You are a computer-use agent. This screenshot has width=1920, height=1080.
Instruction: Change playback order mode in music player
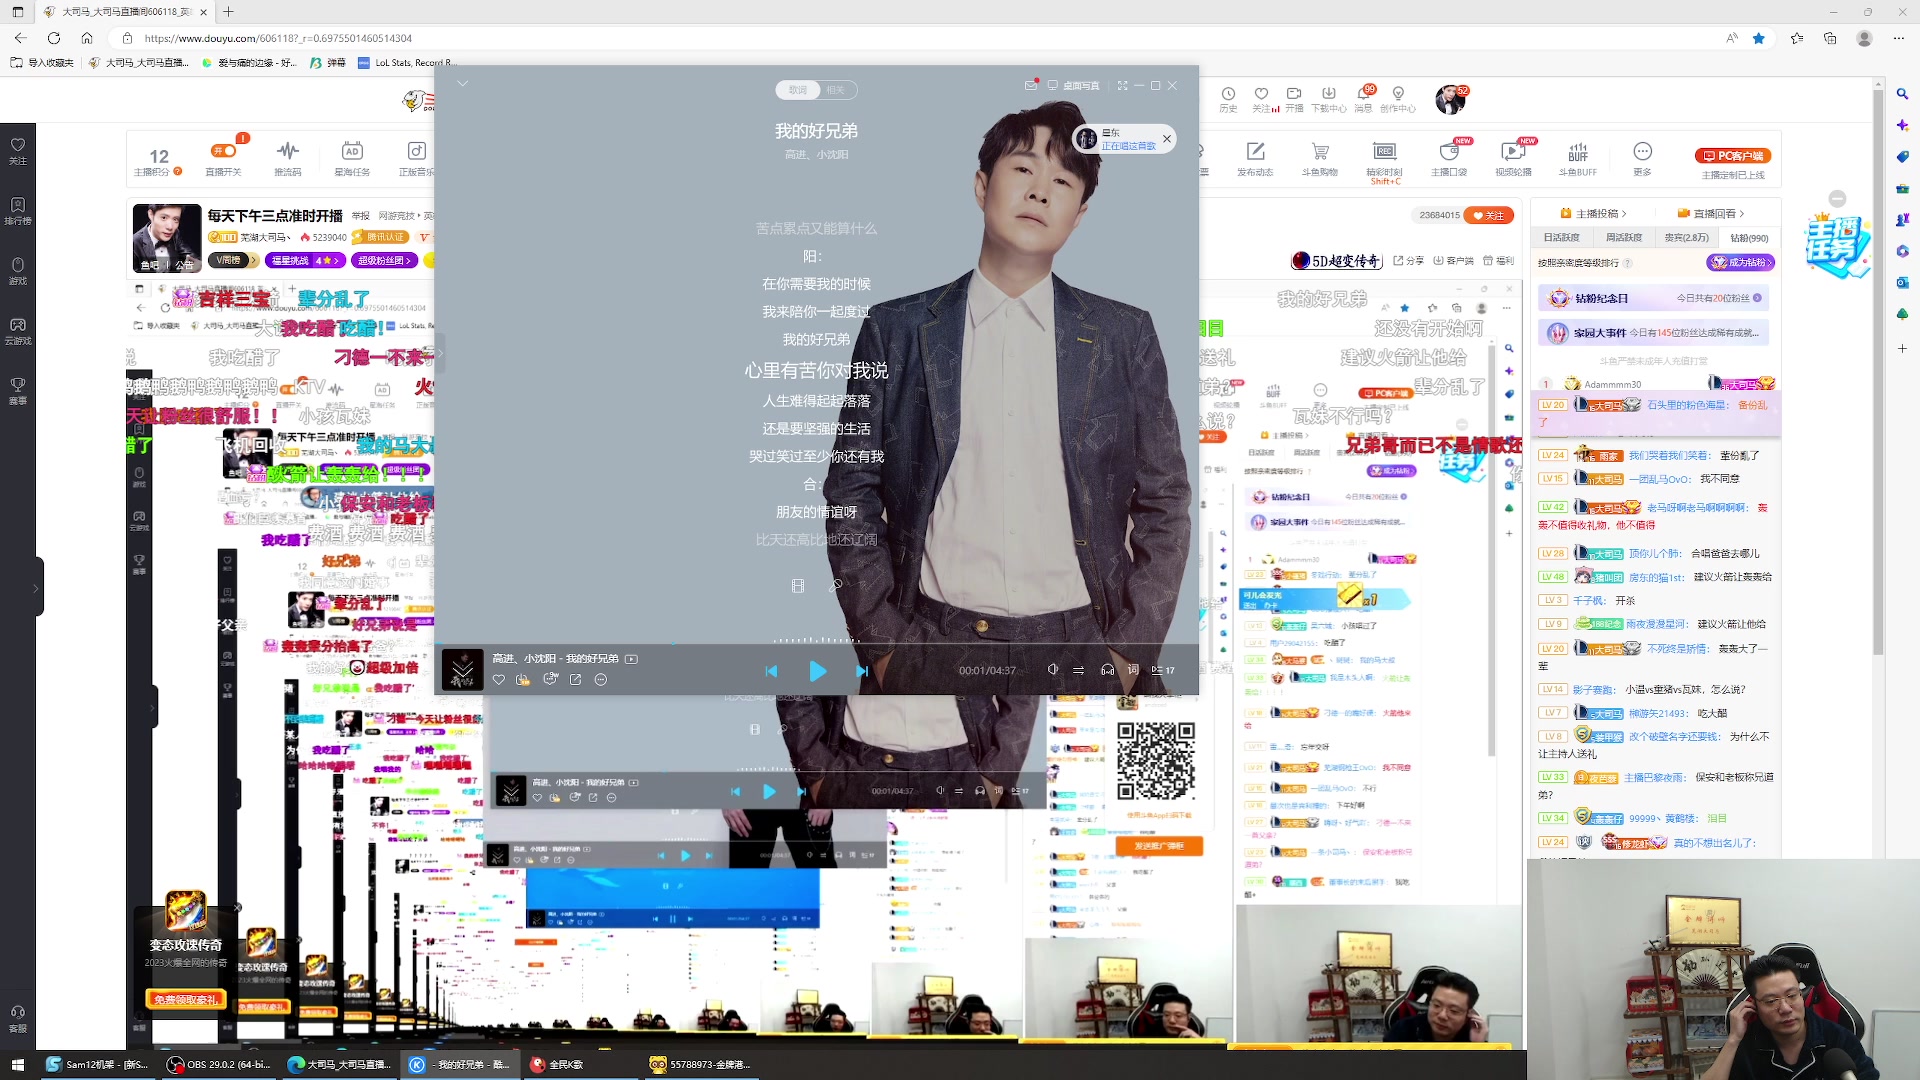coord(1079,670)
